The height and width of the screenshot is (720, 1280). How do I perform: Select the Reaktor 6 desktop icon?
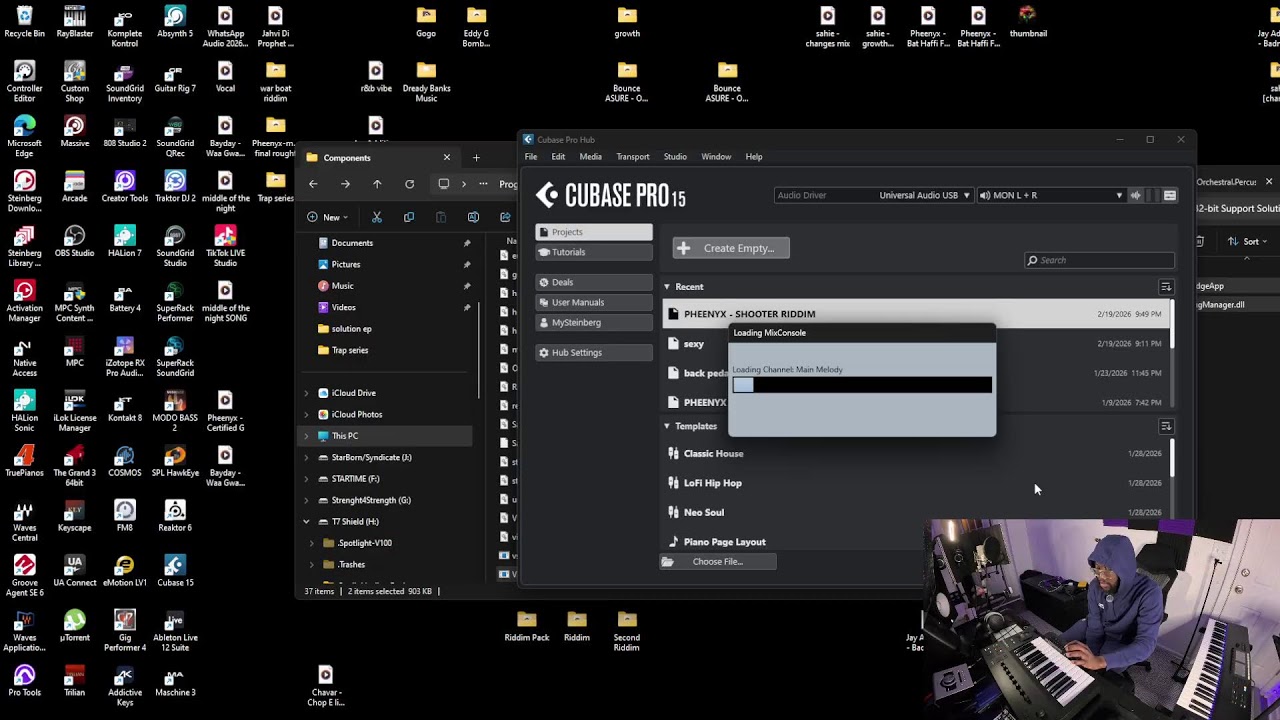(175, 516)
